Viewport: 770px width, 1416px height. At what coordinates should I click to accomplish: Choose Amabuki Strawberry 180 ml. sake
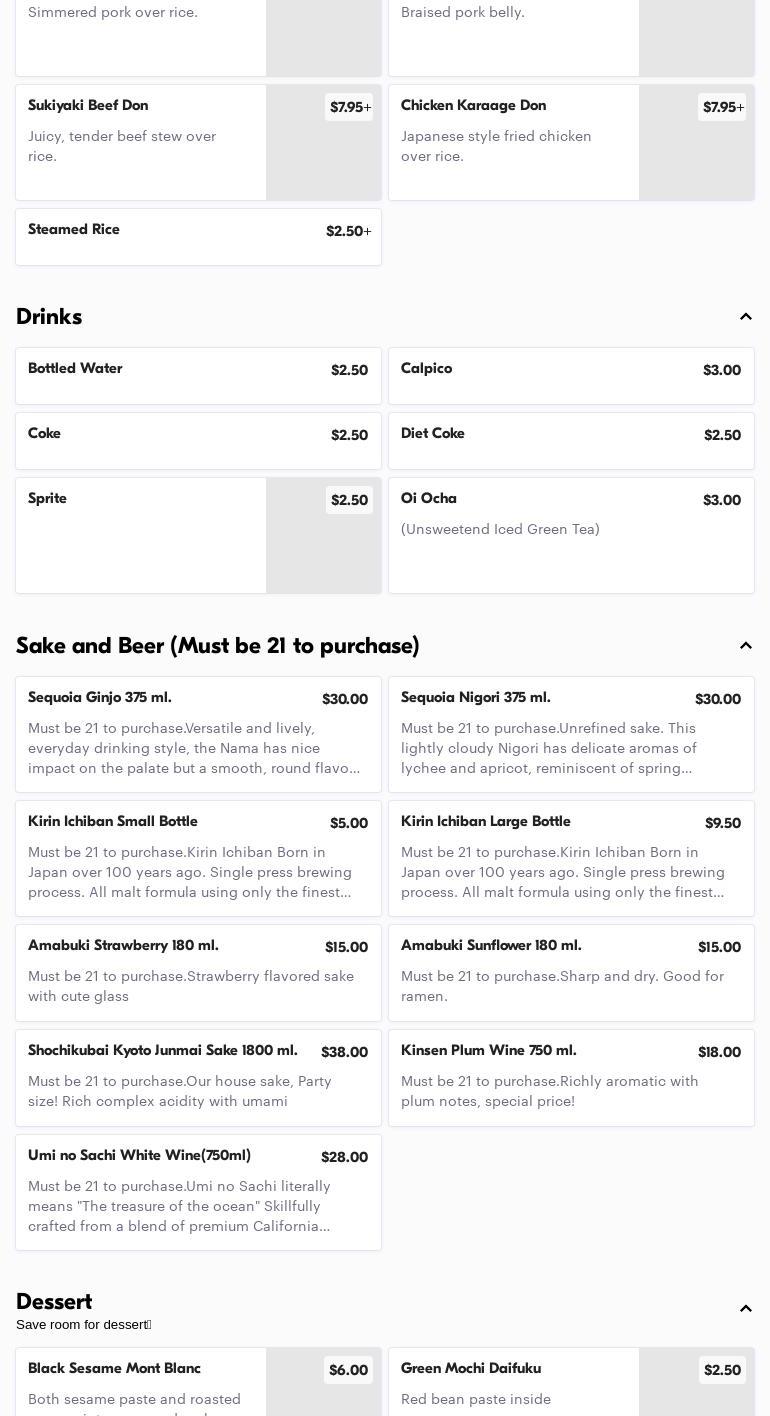coord(198,973)
